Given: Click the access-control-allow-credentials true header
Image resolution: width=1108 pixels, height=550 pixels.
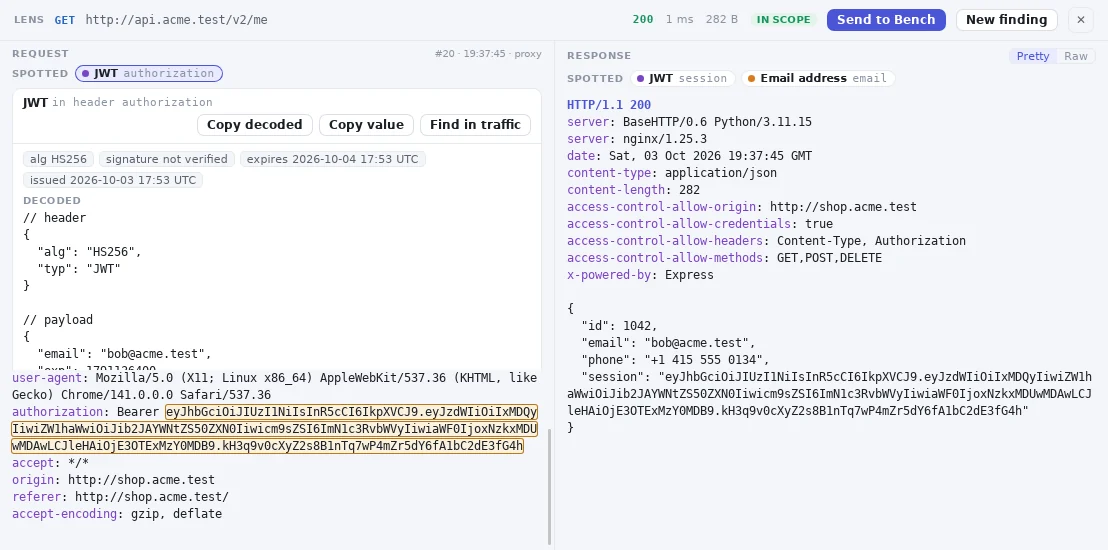Looking at the screenshot, I should coord(700,224).
